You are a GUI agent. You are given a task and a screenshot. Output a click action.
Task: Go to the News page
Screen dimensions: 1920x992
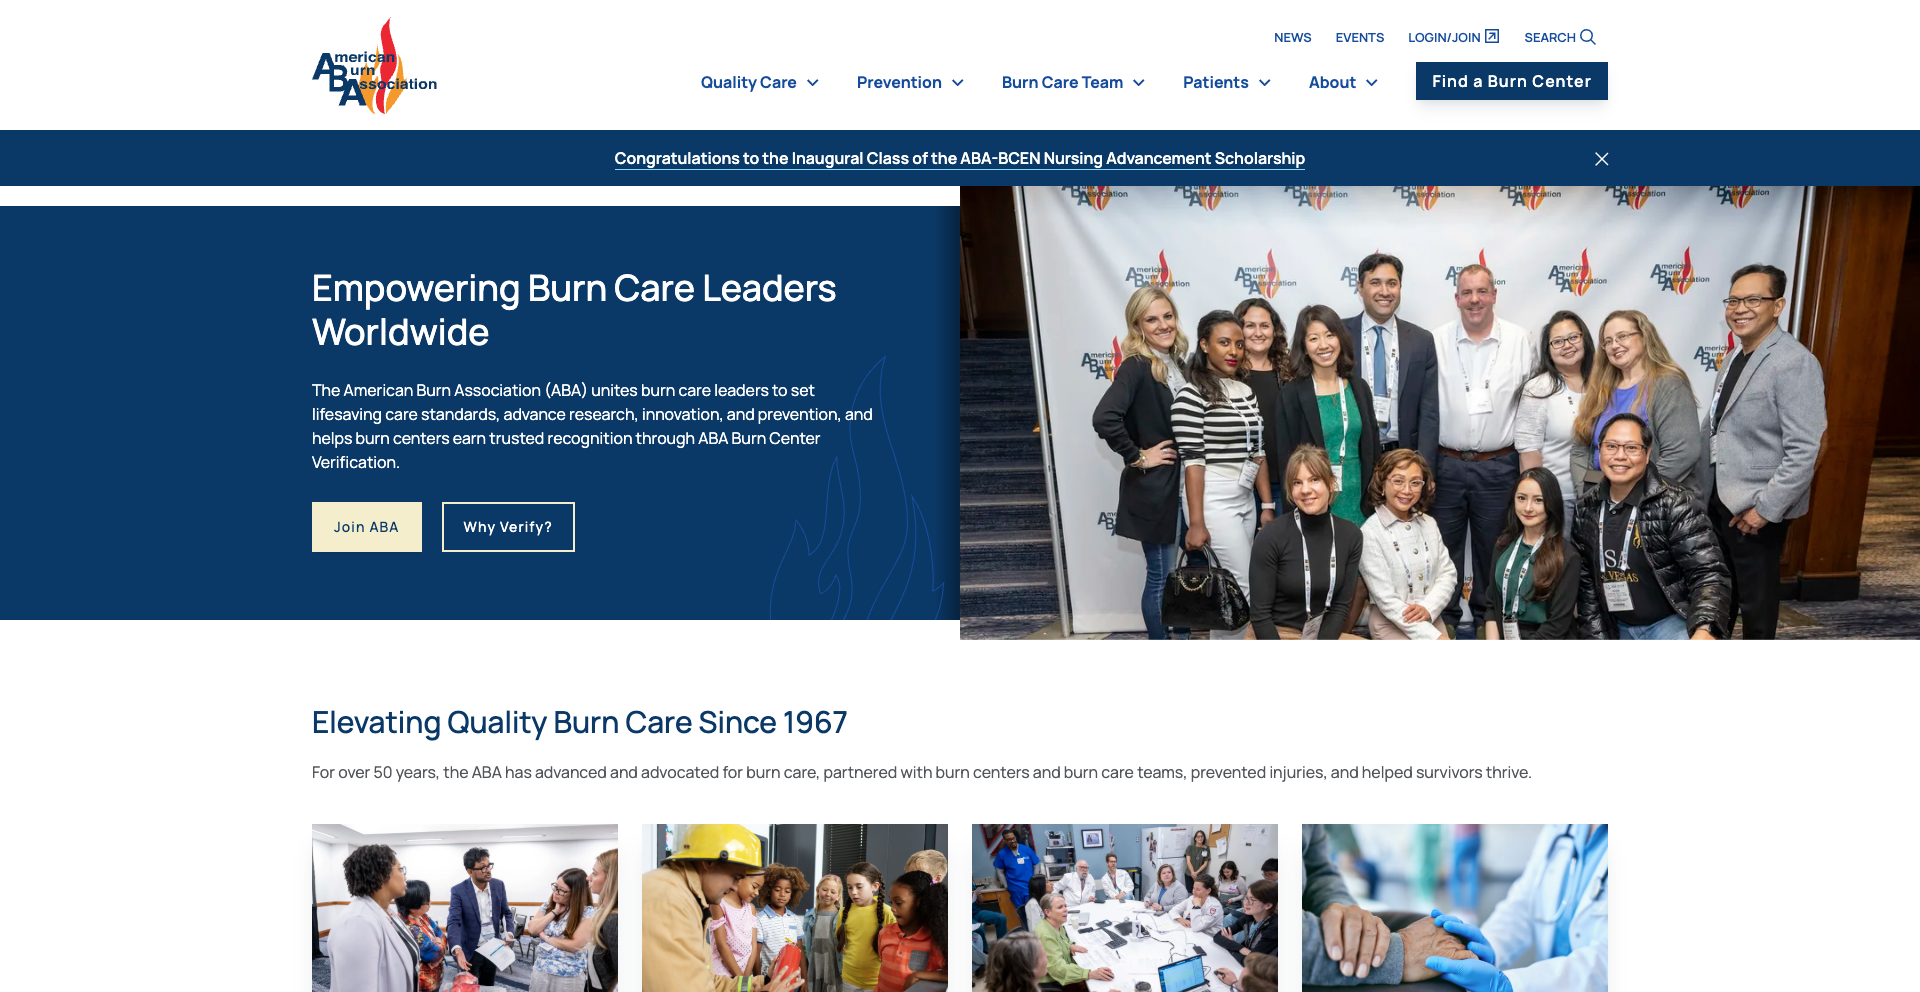click(x=1292, y=37)
